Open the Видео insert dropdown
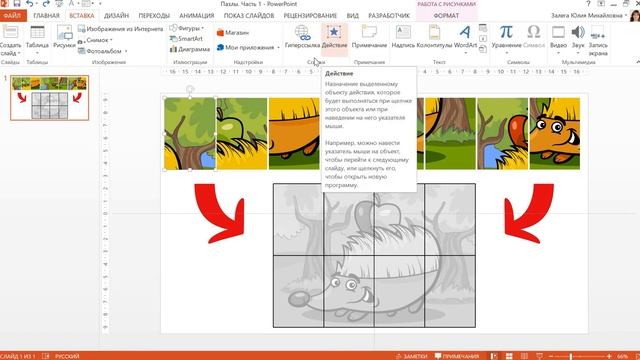This screenshot has width=640, height=360. click(558, 39)
